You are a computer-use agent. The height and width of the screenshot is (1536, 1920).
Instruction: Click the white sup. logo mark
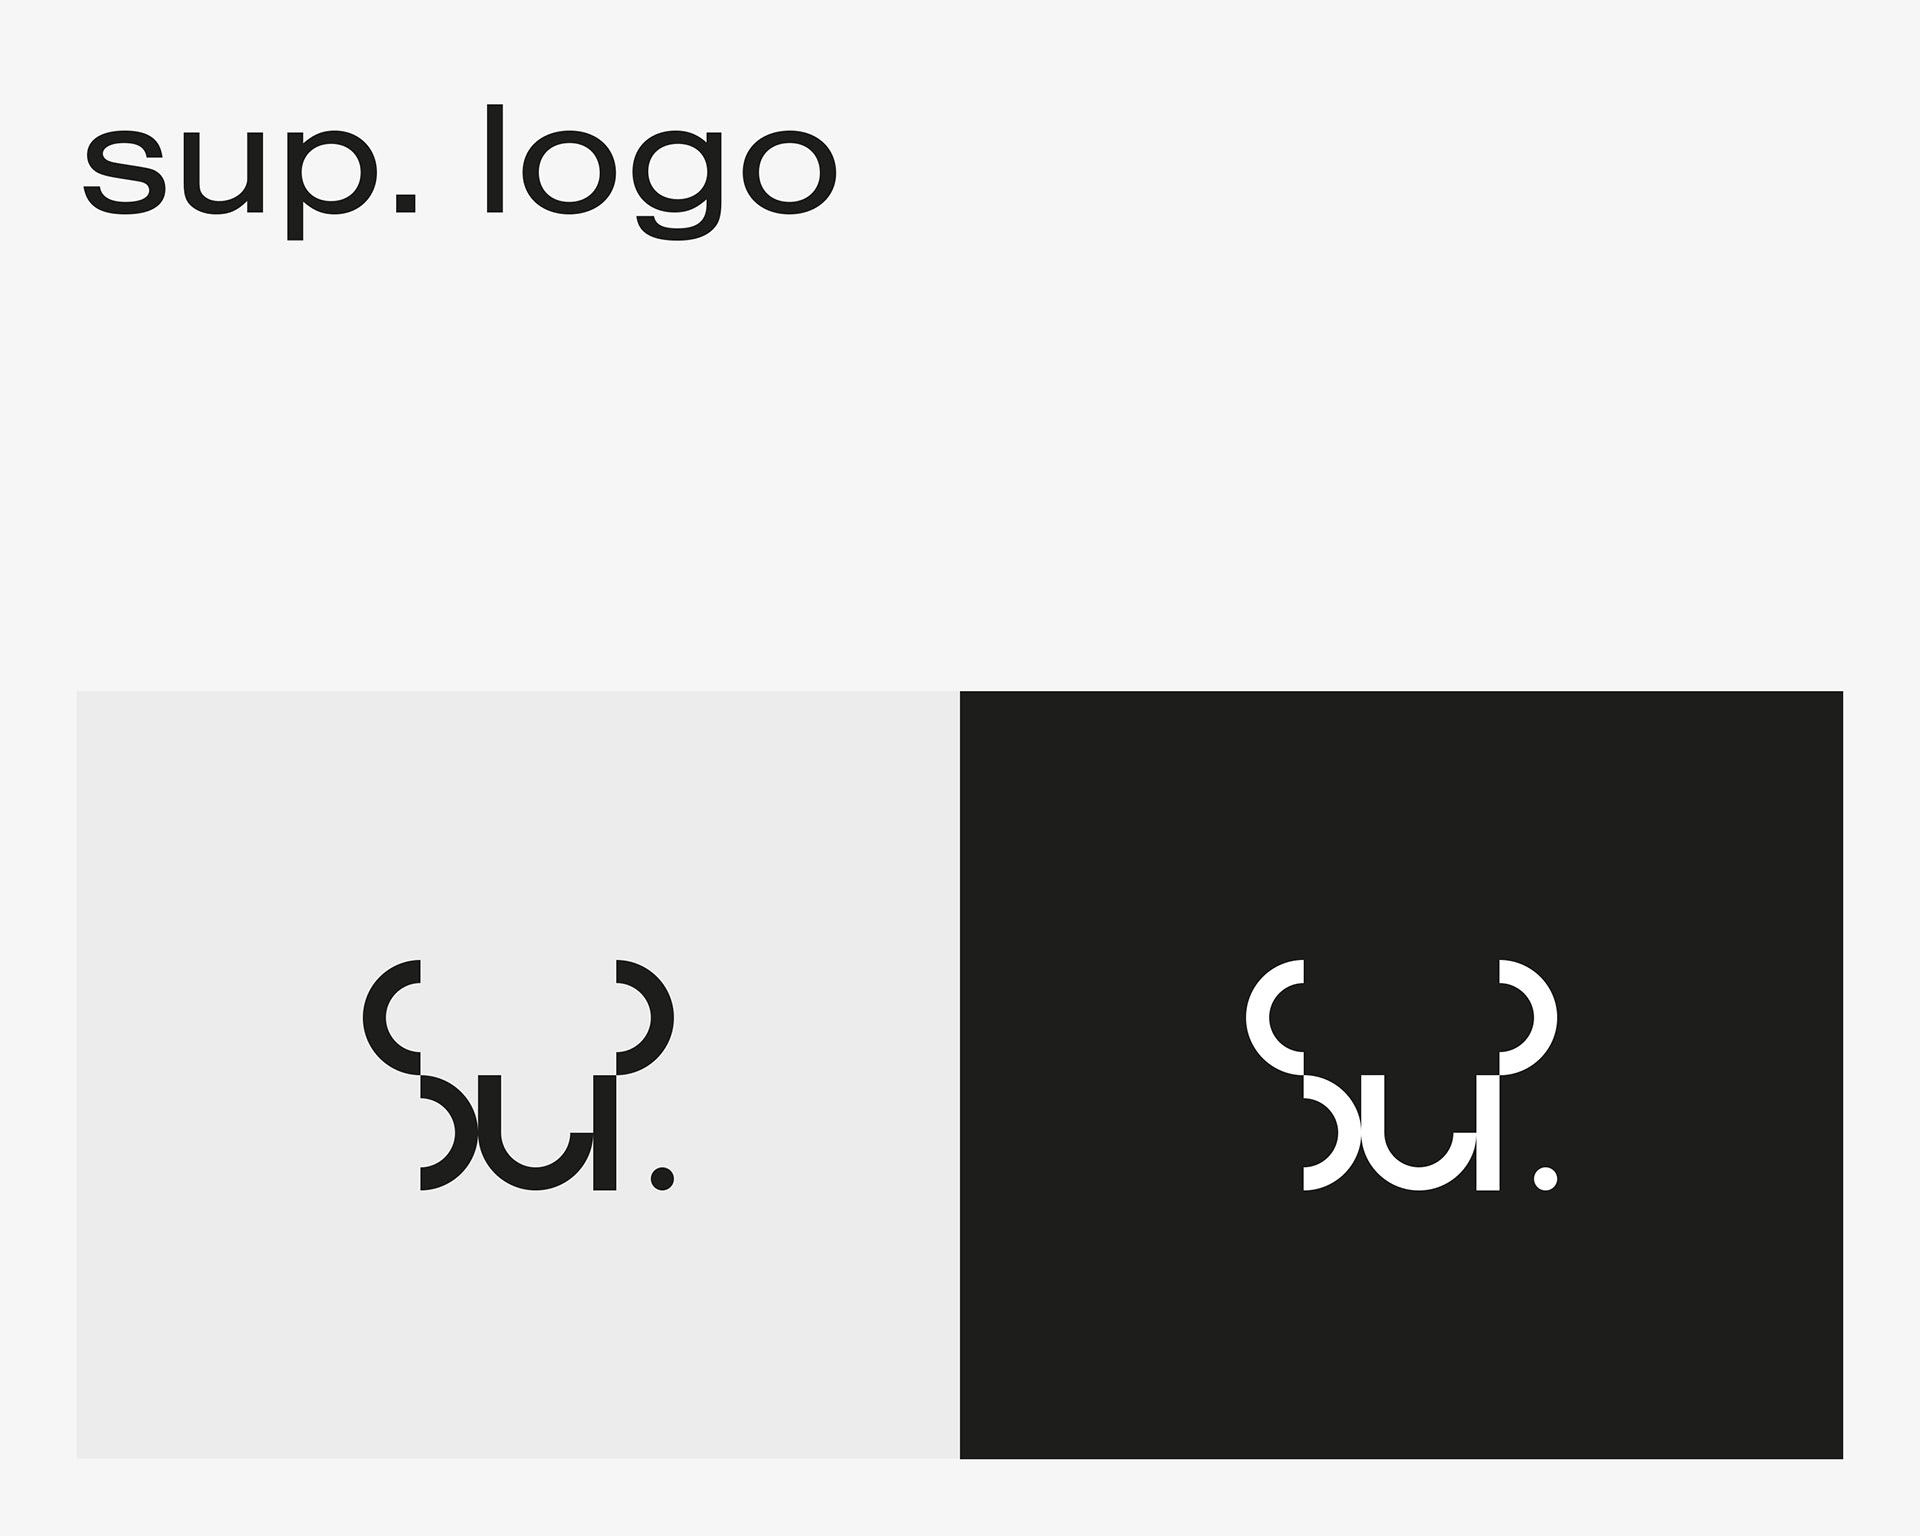pyautogui.click(x=1402, y=1075)
